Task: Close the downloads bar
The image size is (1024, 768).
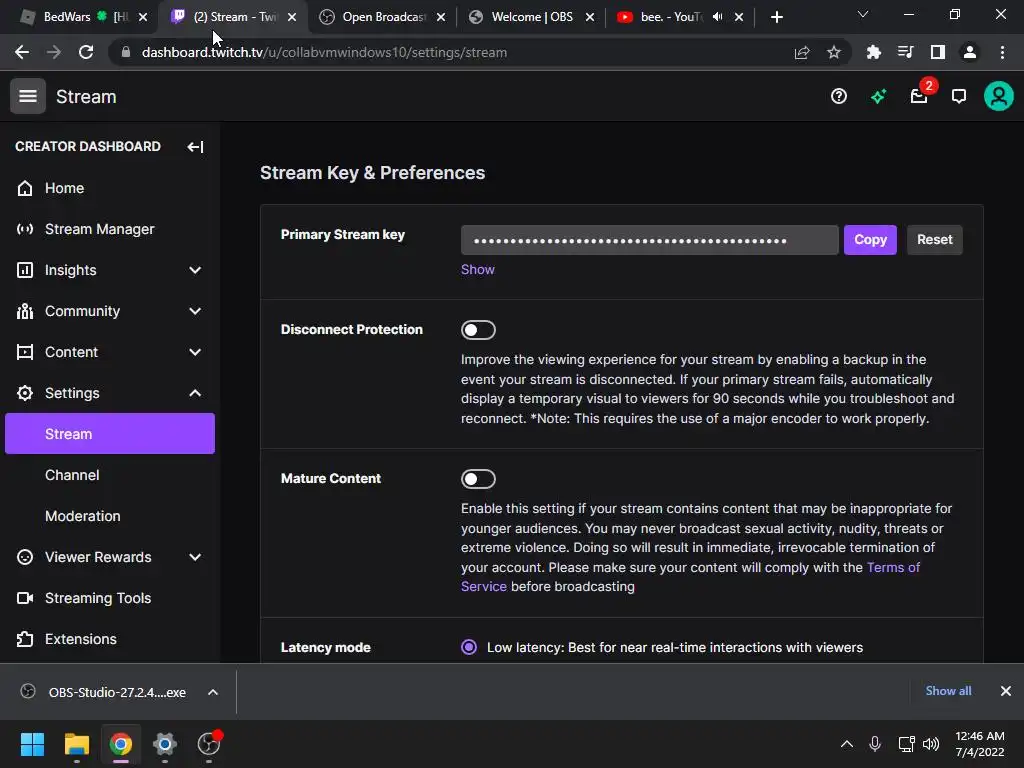Action: [x=1006, y=691]
